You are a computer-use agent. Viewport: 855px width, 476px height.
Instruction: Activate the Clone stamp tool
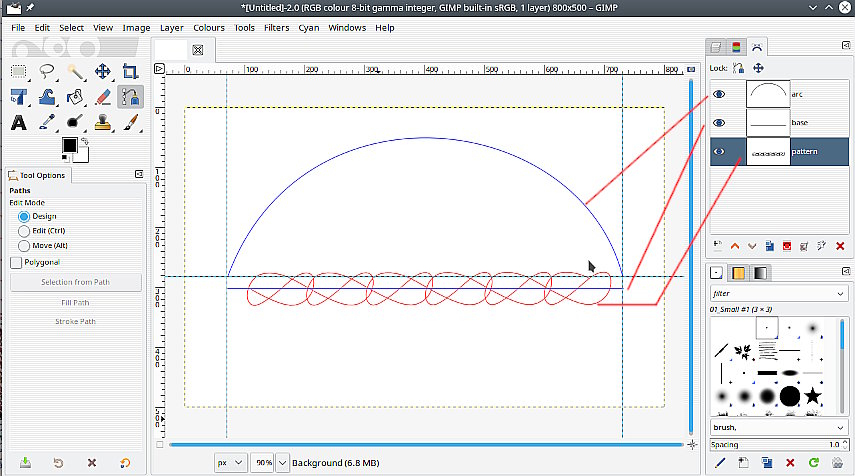click(x=102, y=123)
